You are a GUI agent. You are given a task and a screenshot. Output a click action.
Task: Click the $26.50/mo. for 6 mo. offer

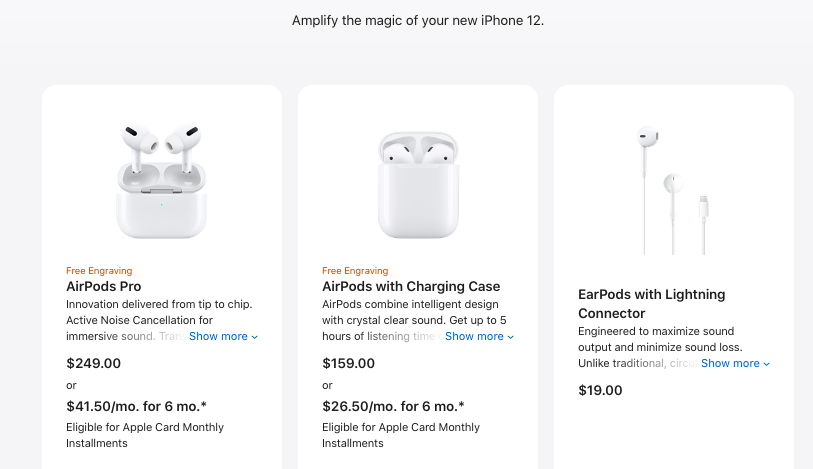point(393,406)
